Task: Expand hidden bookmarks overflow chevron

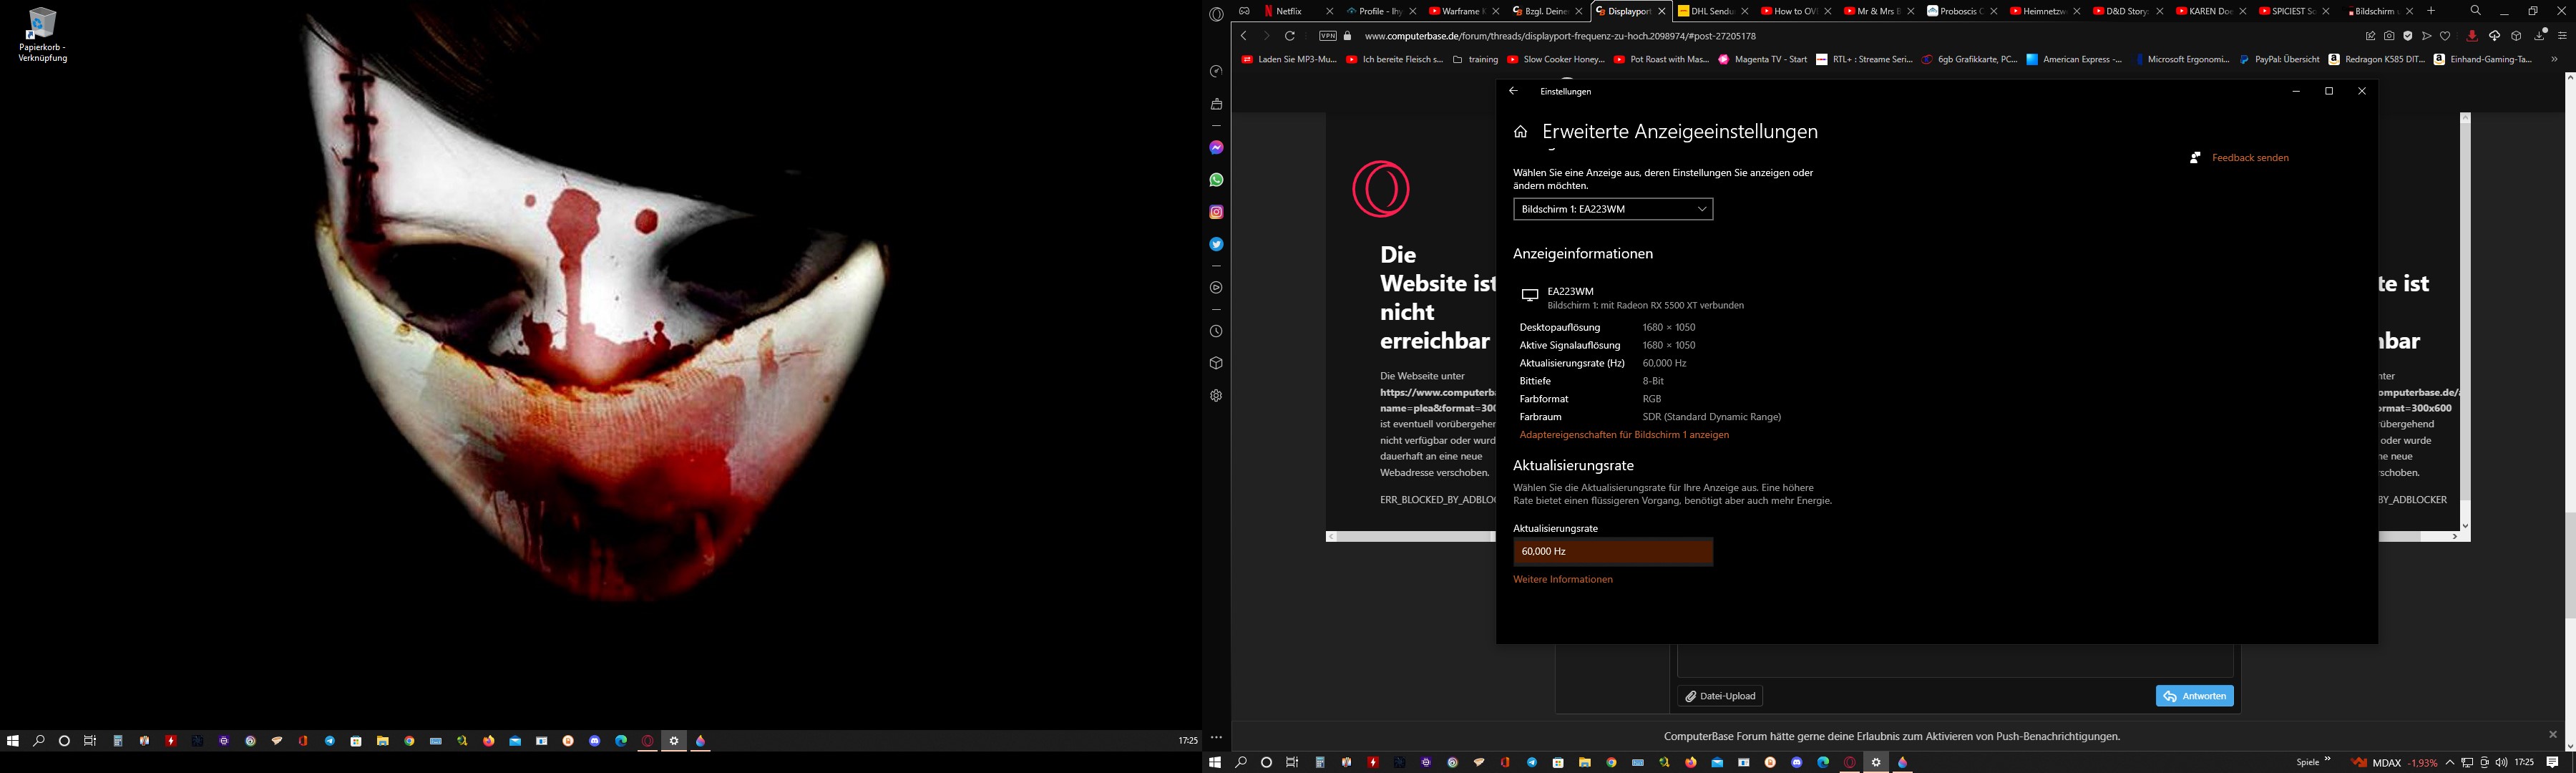Action: (x=2554, y=59)
